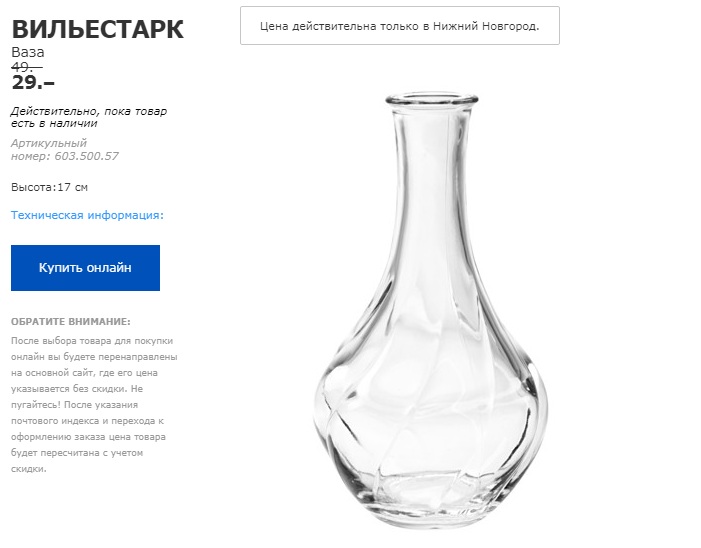Screen dimensions: 701x548
Task: Click the Нижний Новгород price notice box
Action: [x=399, y=26]
